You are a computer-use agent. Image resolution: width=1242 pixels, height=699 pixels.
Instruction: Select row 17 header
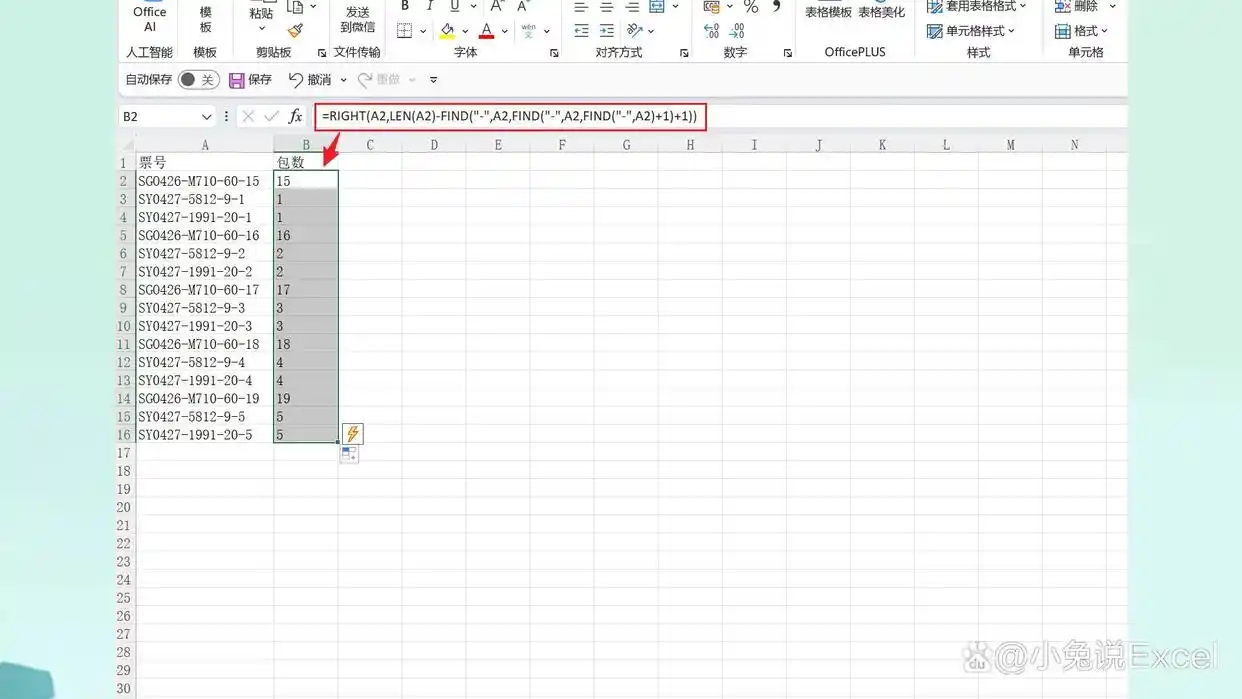[x=124, y=453]
